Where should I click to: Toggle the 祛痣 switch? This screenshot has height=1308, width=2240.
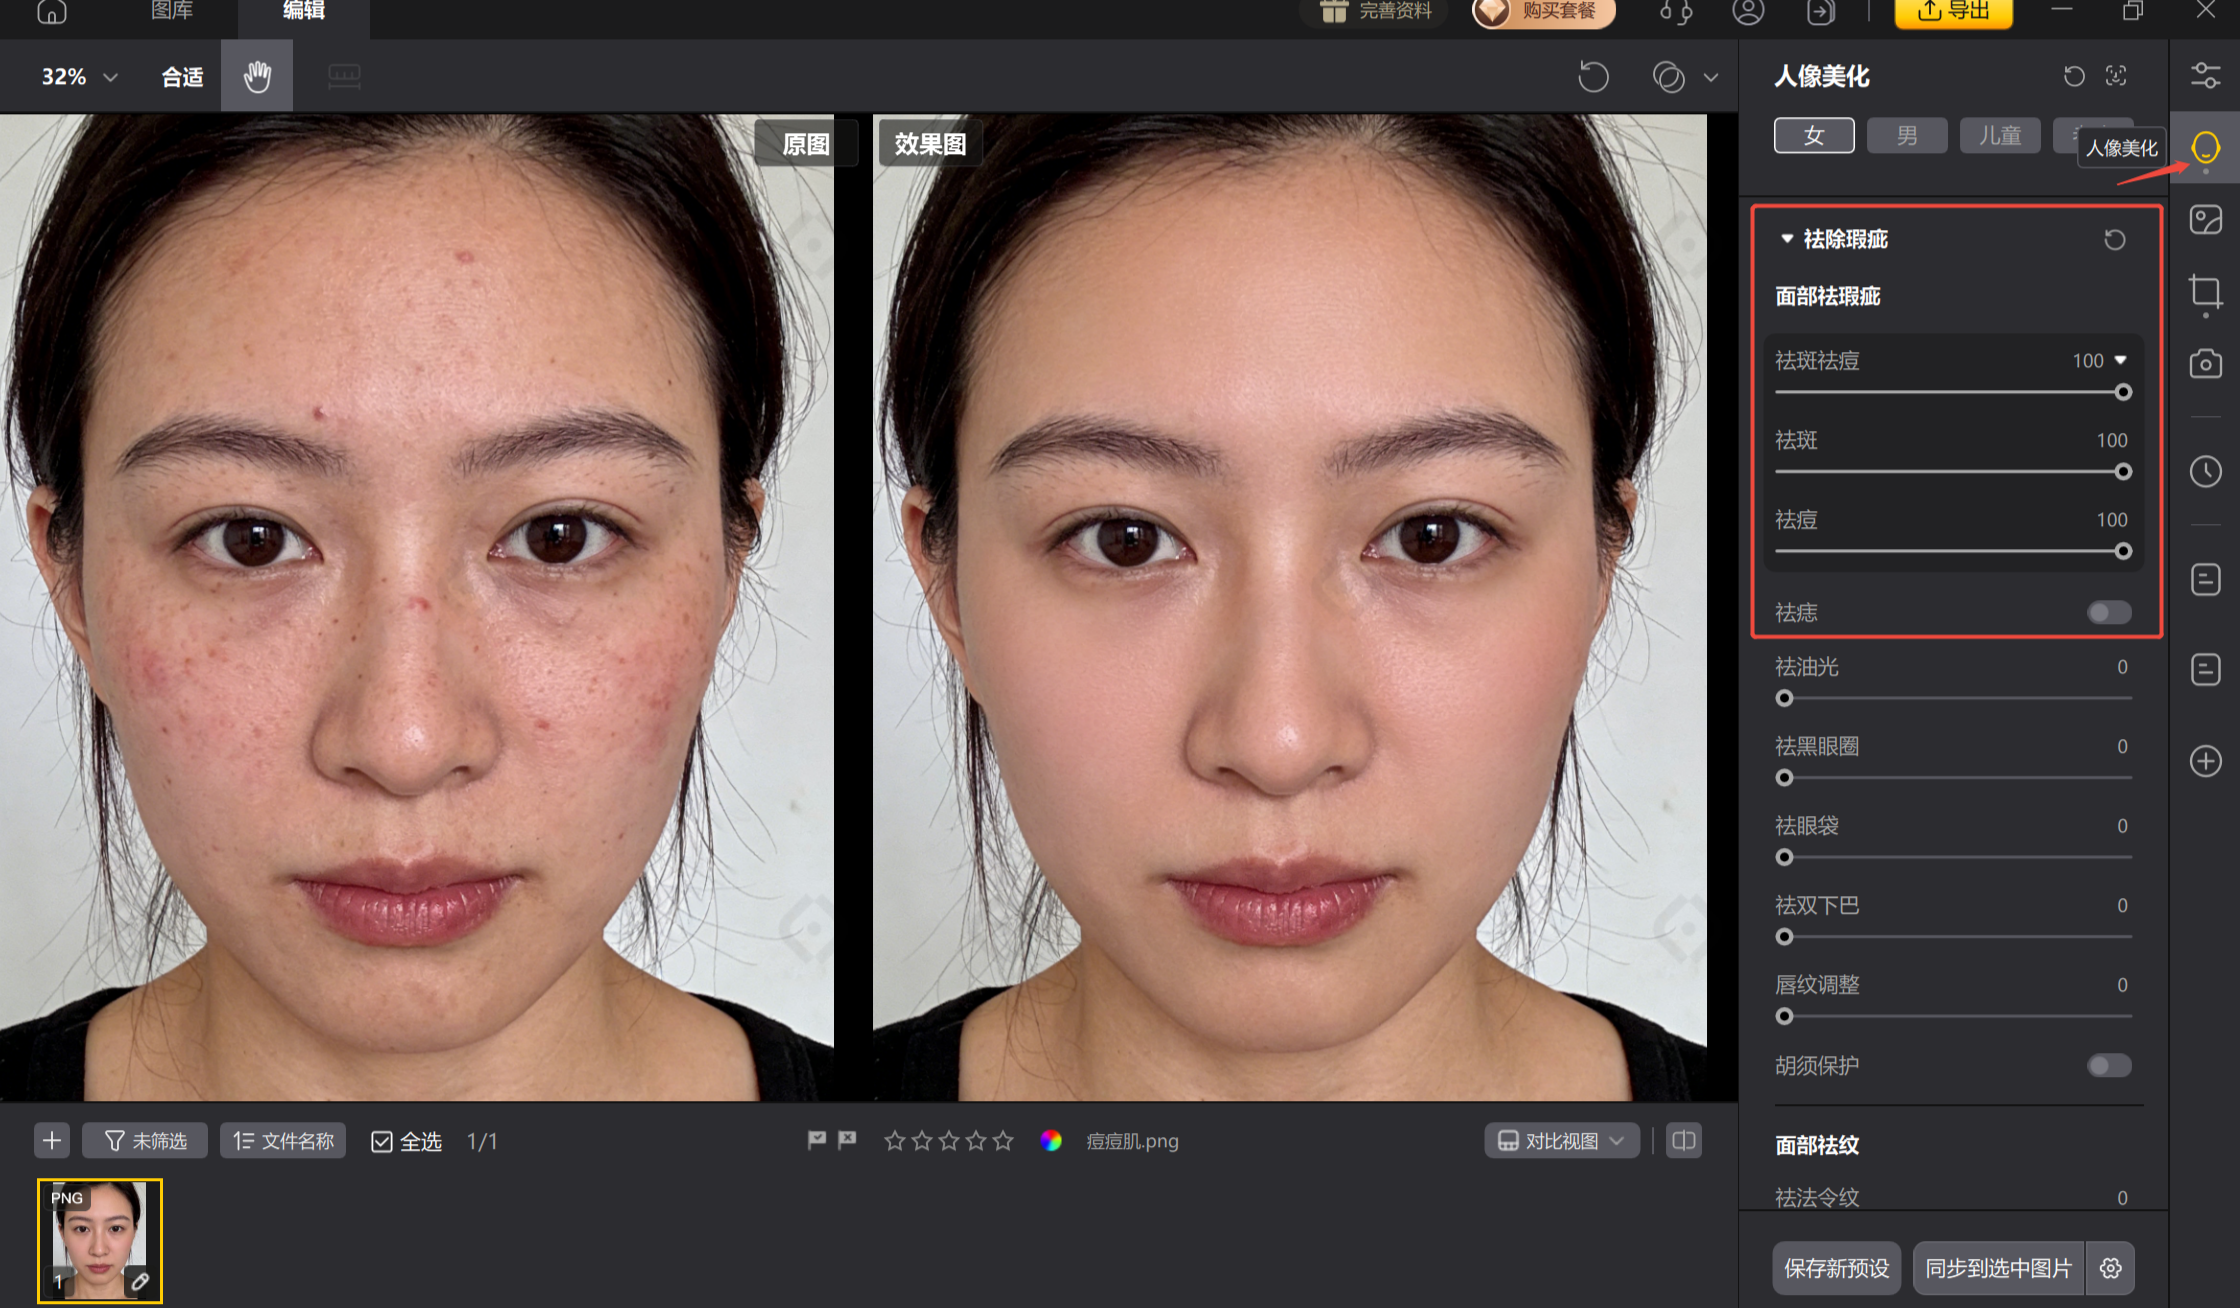click(2108, 612)
